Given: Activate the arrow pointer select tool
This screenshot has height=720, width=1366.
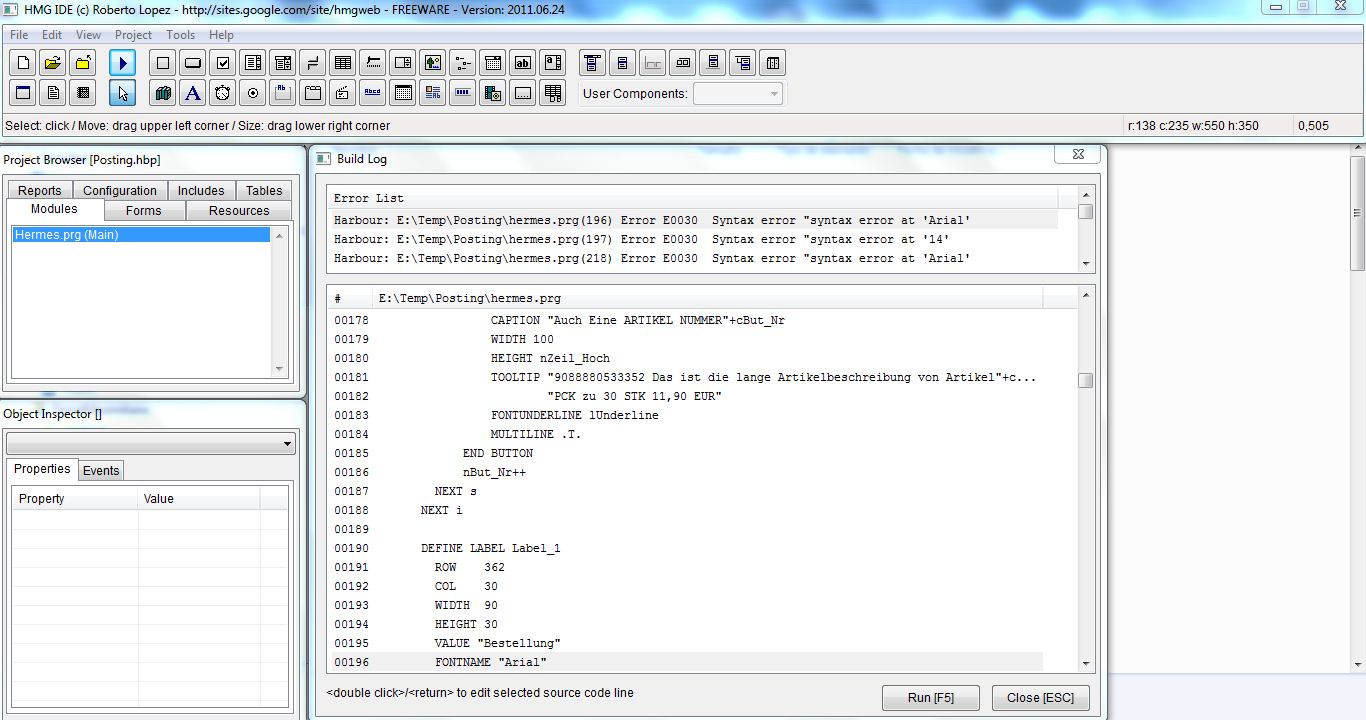Looking at the screenshot, I should (x=122, y=93).
